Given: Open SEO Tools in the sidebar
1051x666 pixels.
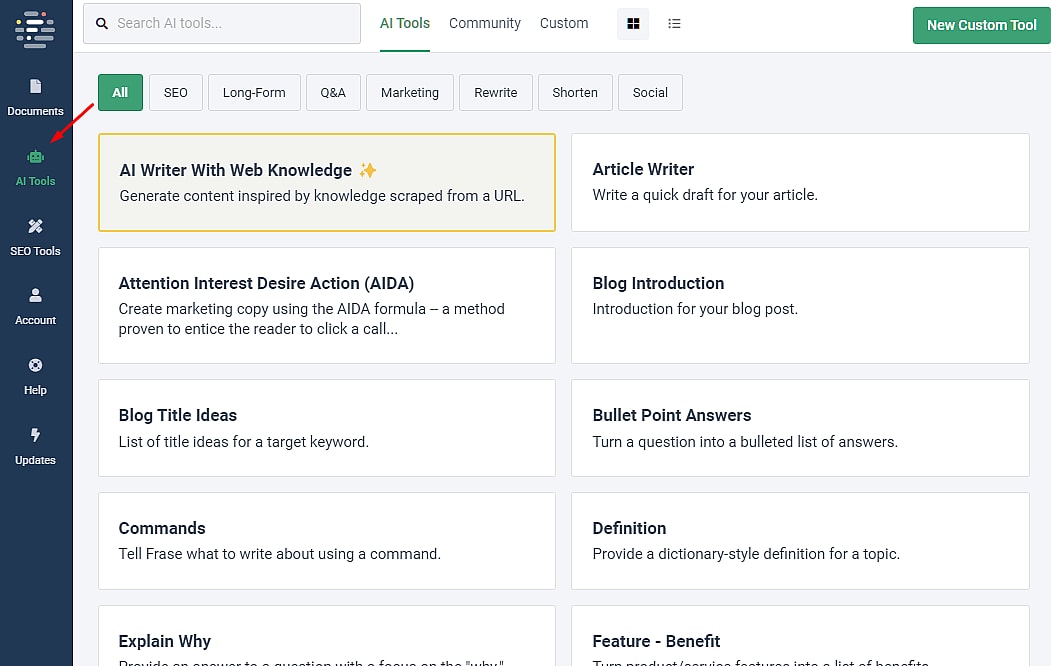Looking at the screenshot, I should pos(36,238).
